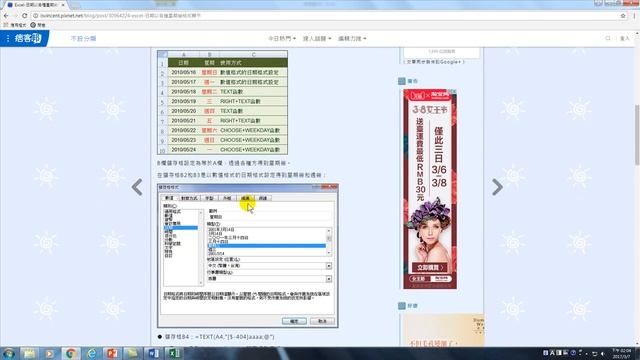640x360 pixels.
Task: Open the Windows Start menu
Action: 9,353
